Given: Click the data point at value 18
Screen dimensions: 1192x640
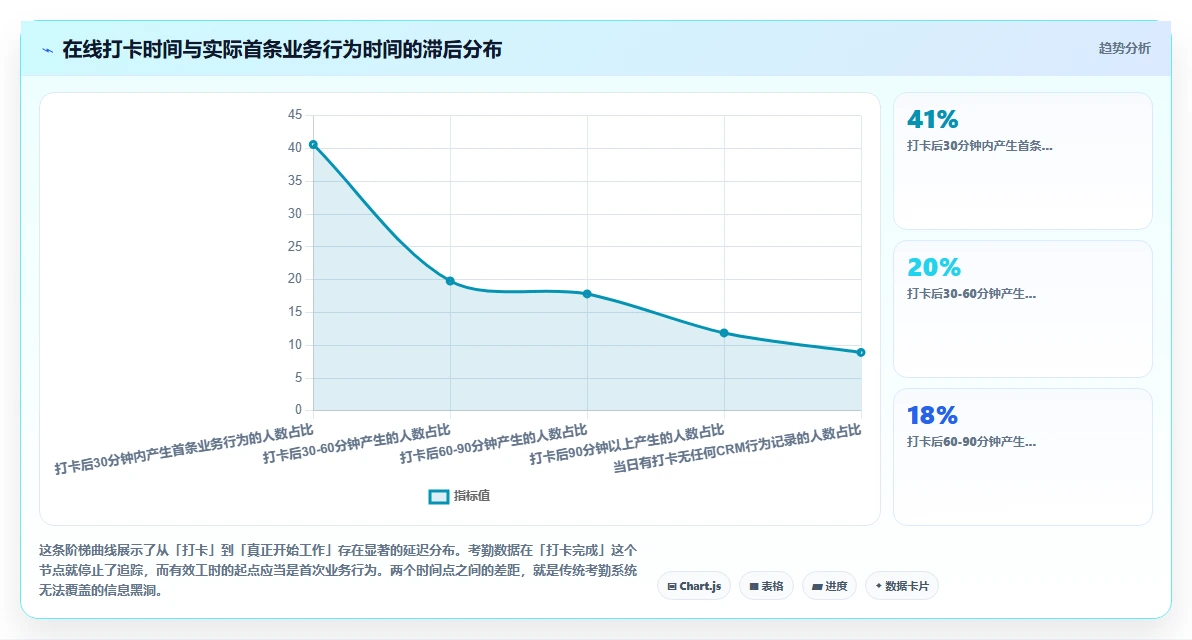Looking at the screenshot, I should click(x=587, y=294).
